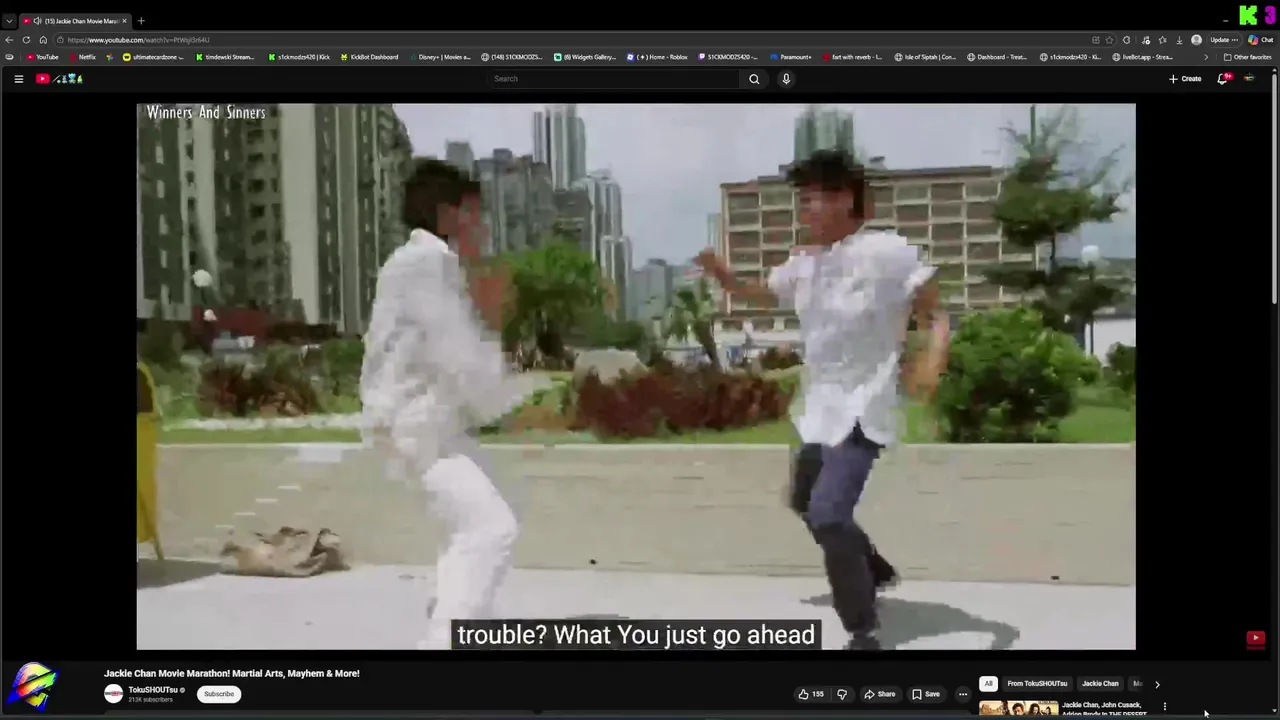
Task: Open the new tab plus button
Action: [141, 21]
